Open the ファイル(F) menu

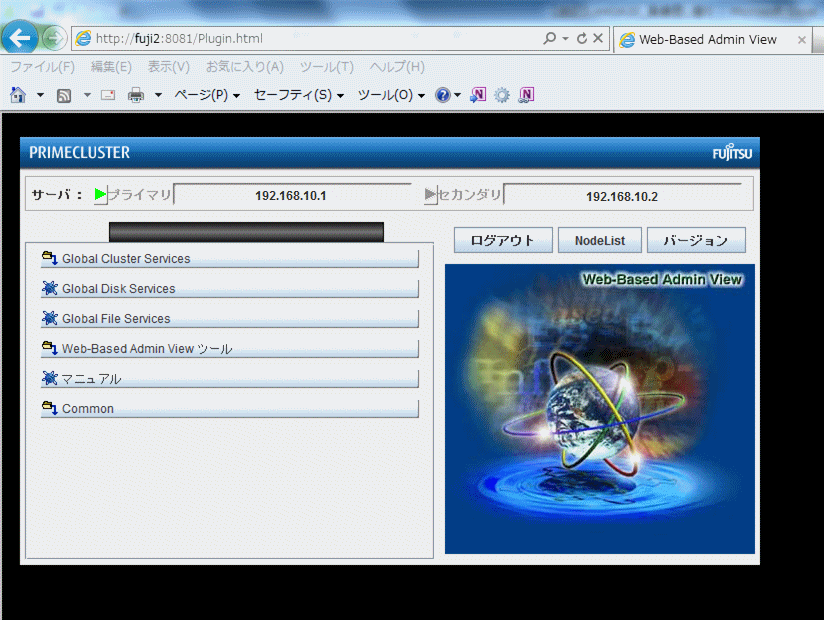tap(43, 67)
